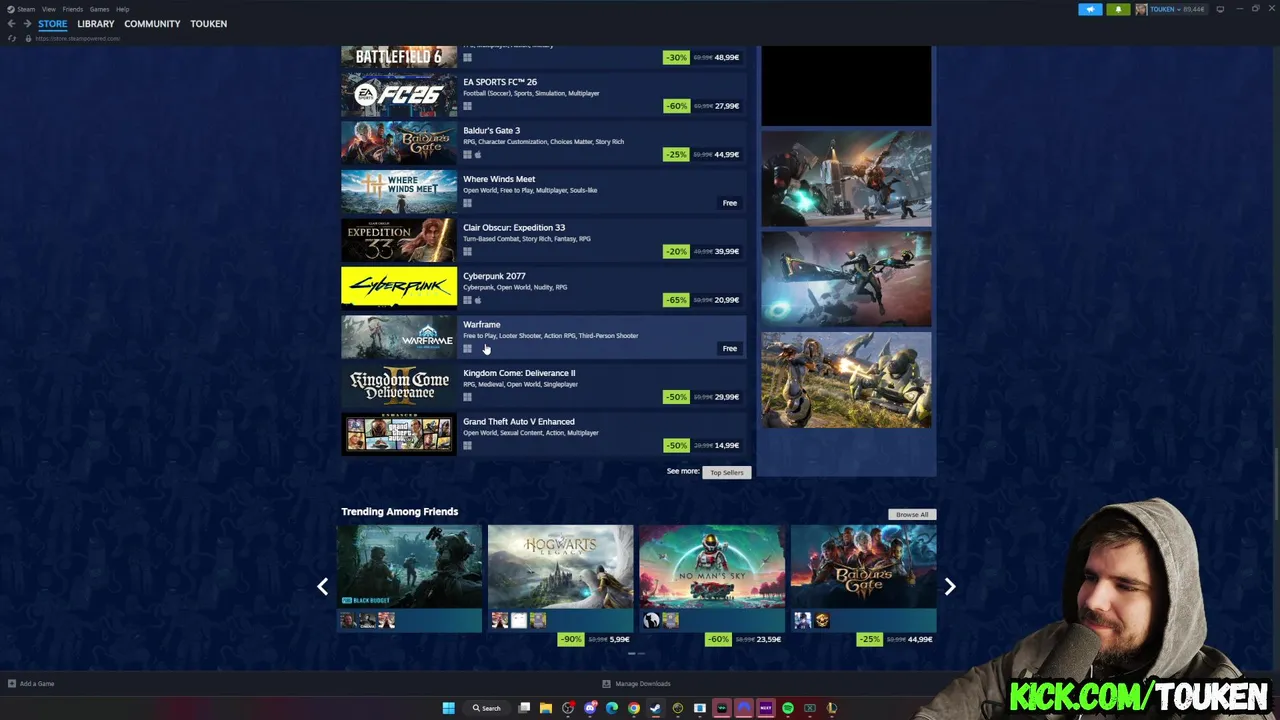
Task: Click the Windows platform icon under Warframe
Action: (467, 349)
